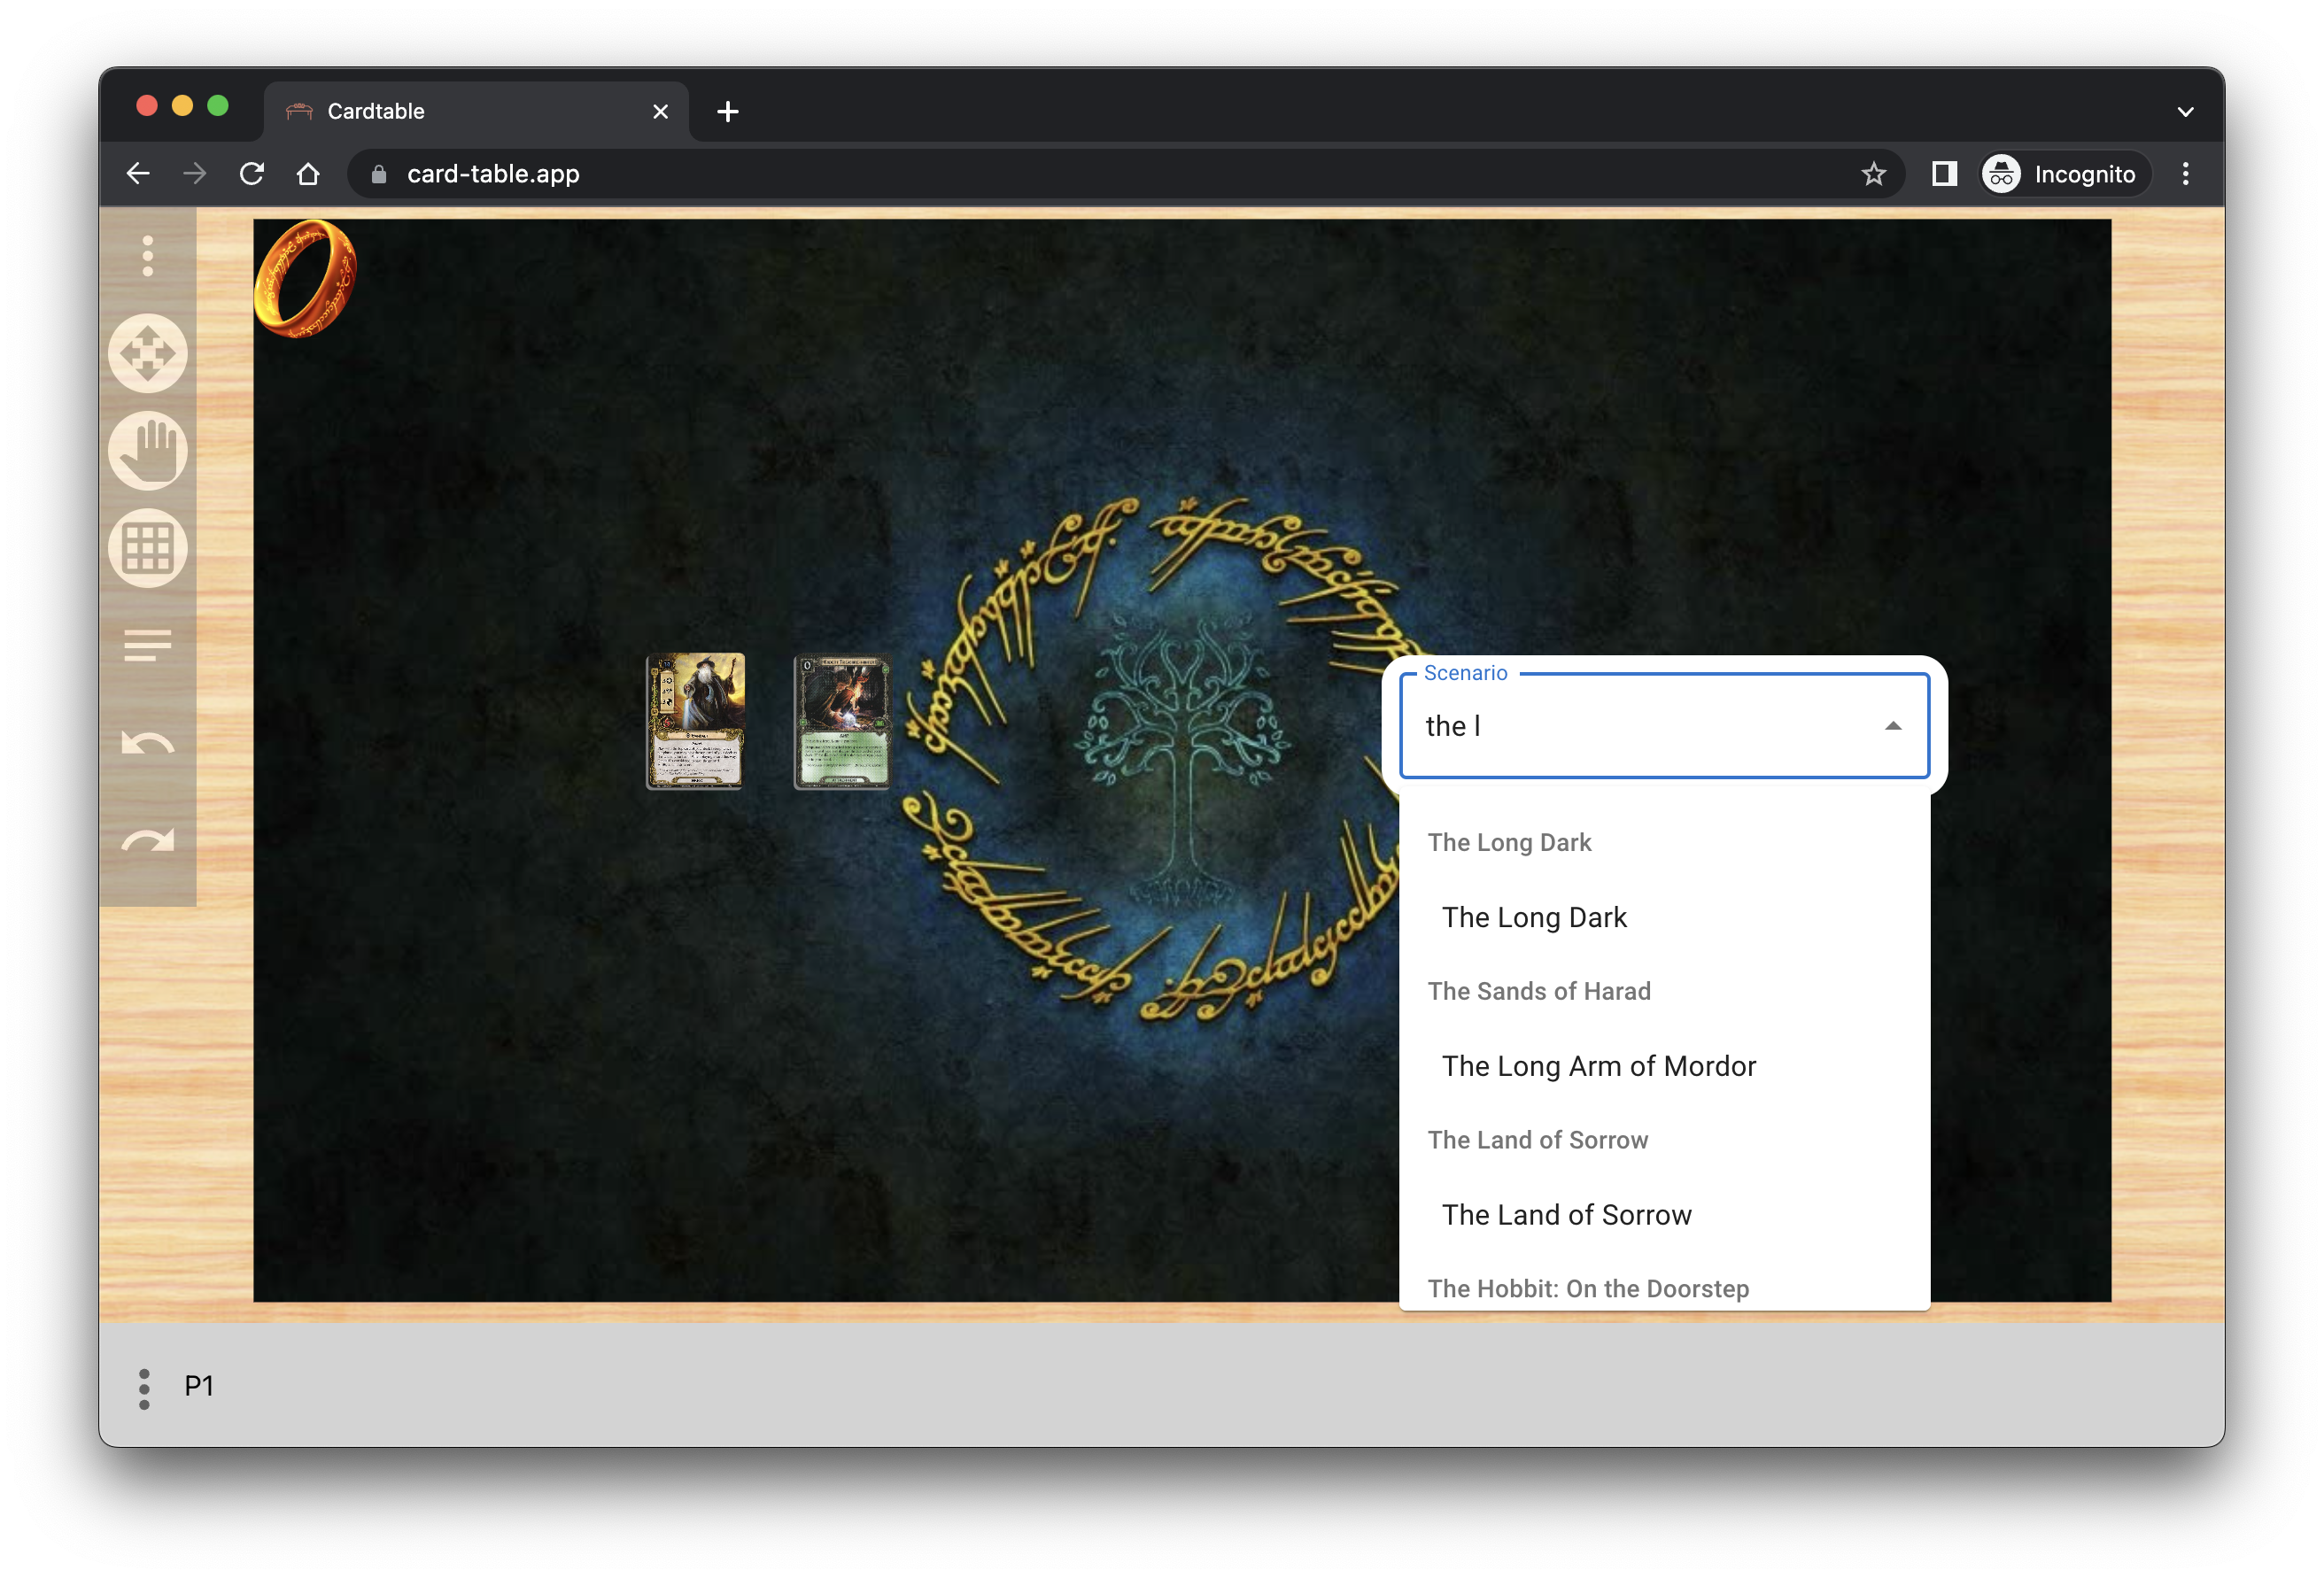Viewport: 2324px width, 1578px height.
Task: Choose The Long Arm of Mordor
Action: coord(1664,1066)
